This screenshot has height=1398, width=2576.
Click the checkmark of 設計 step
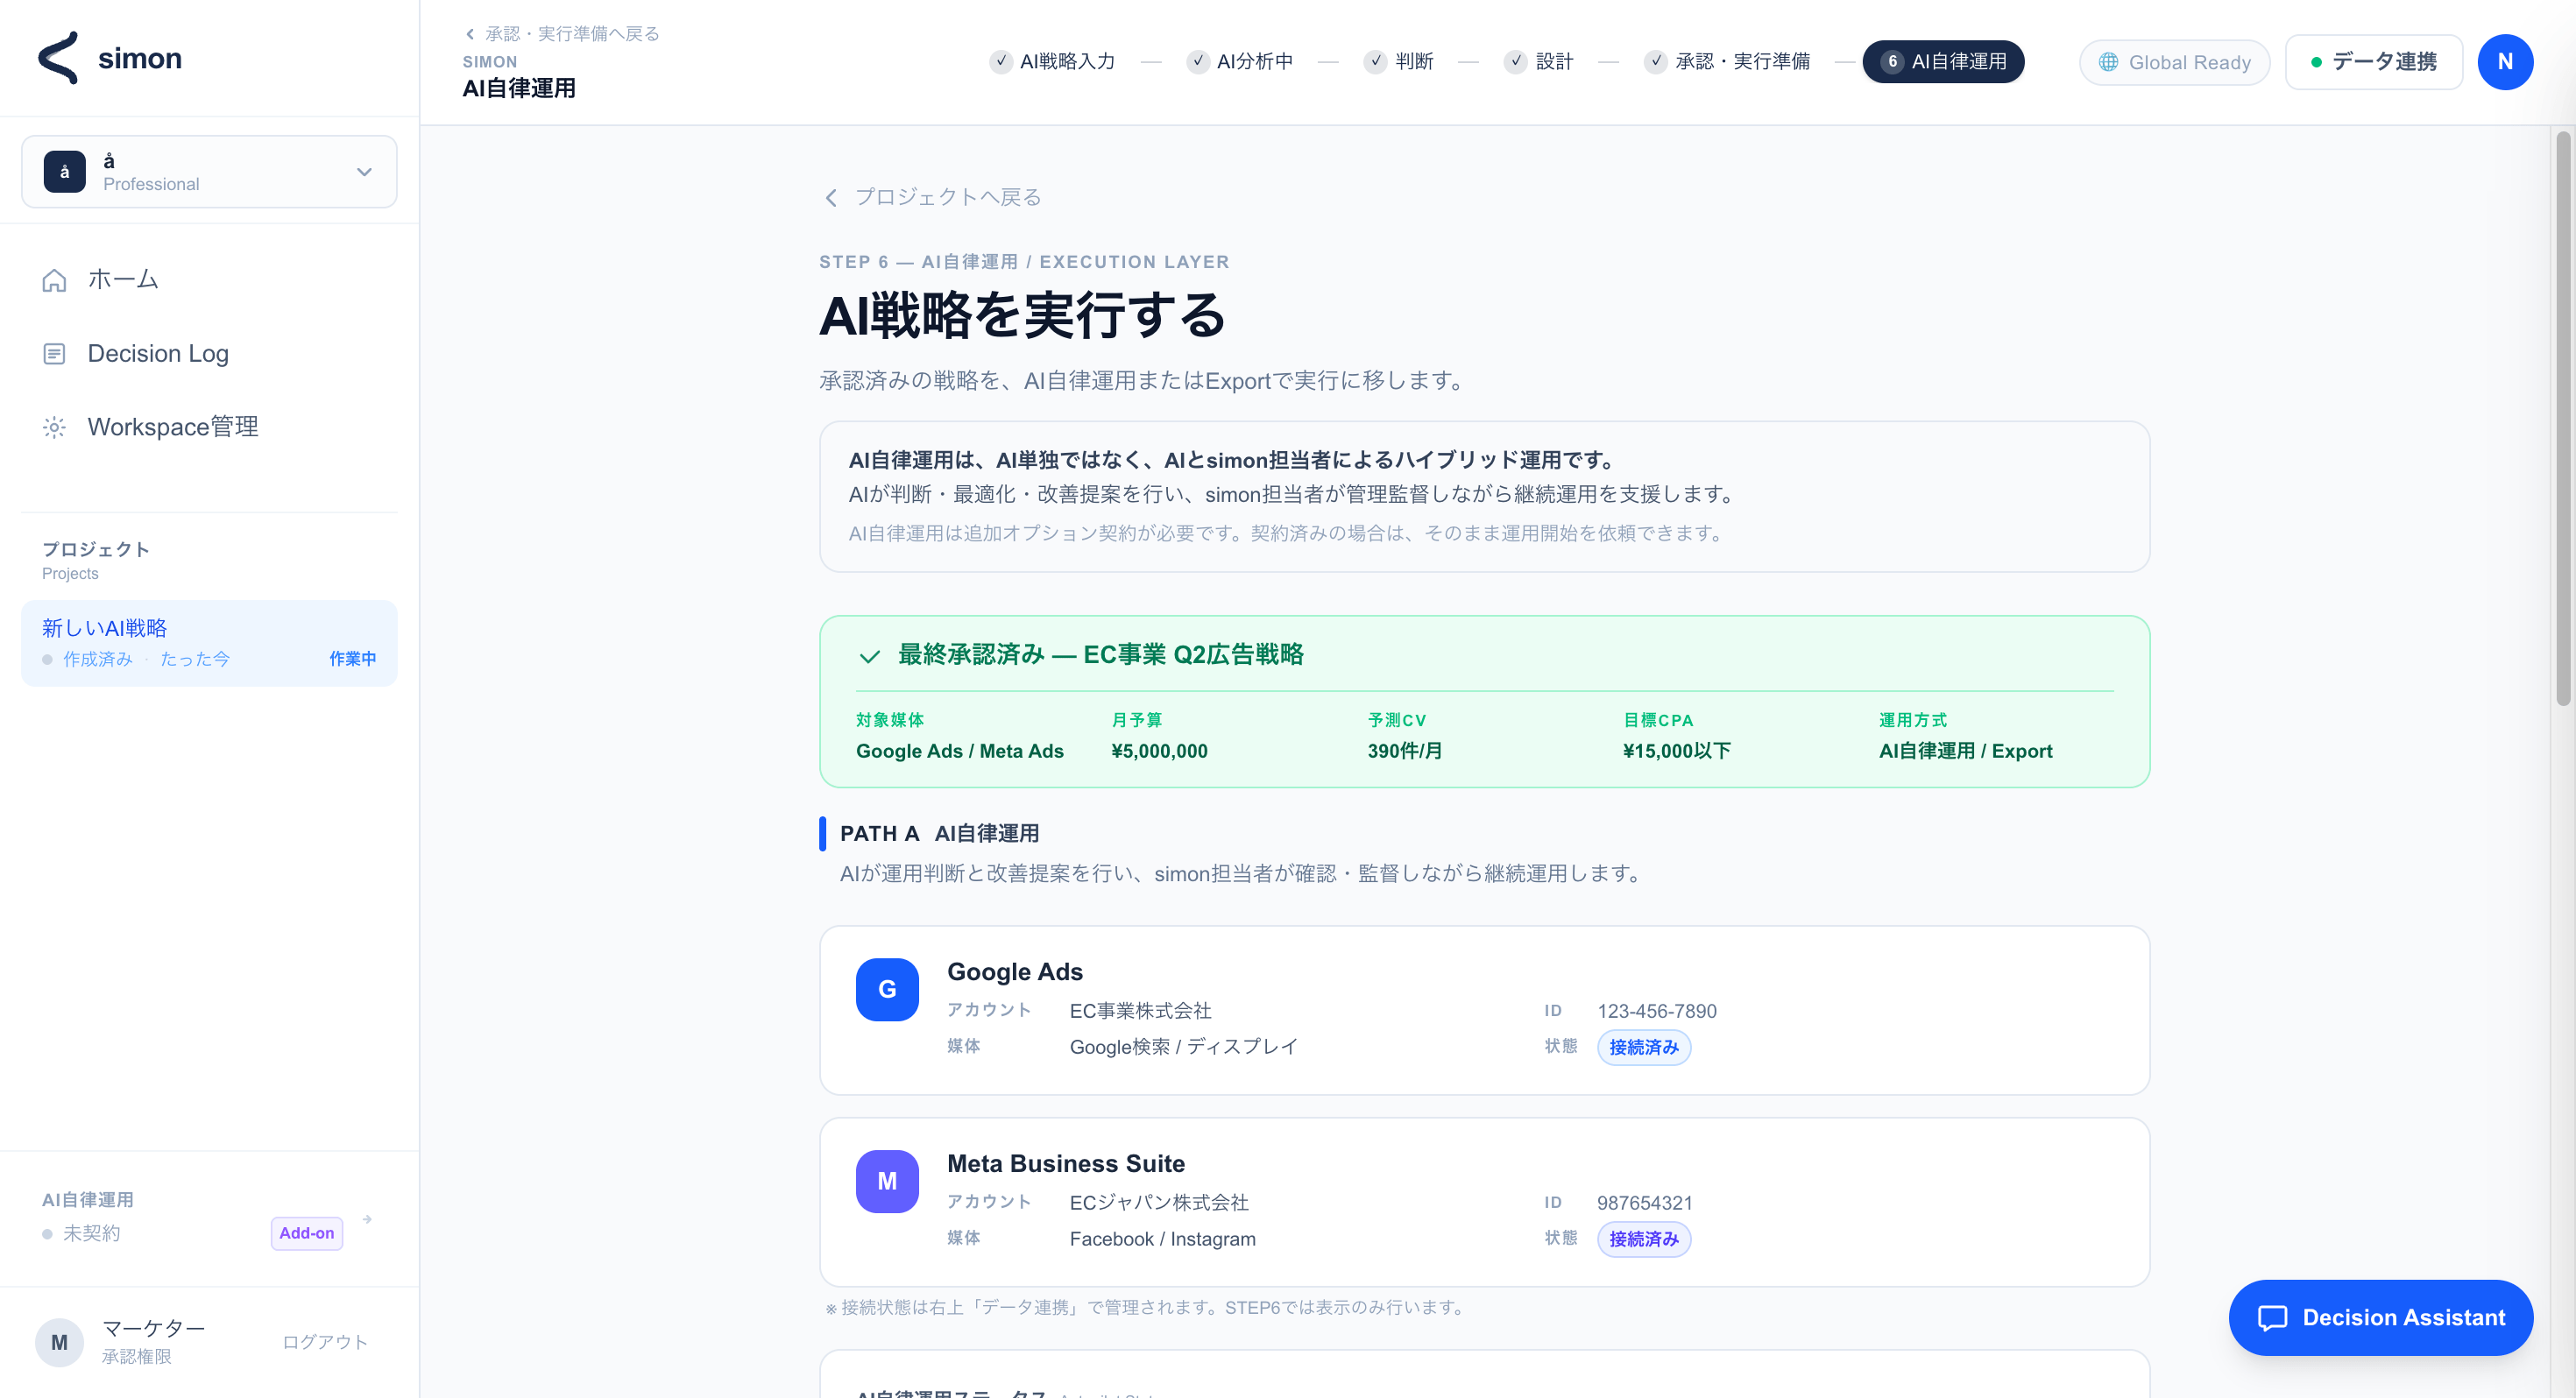[1516, 62]
